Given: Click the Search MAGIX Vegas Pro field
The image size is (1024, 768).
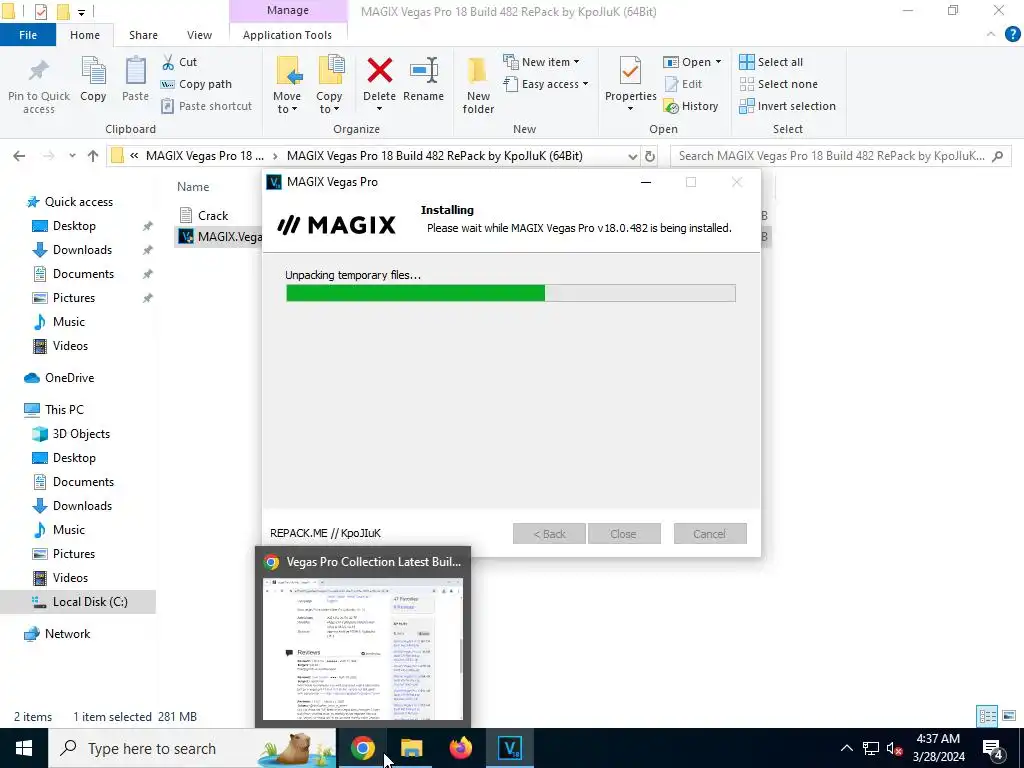Looking at the screenshot, I should 841,156.
